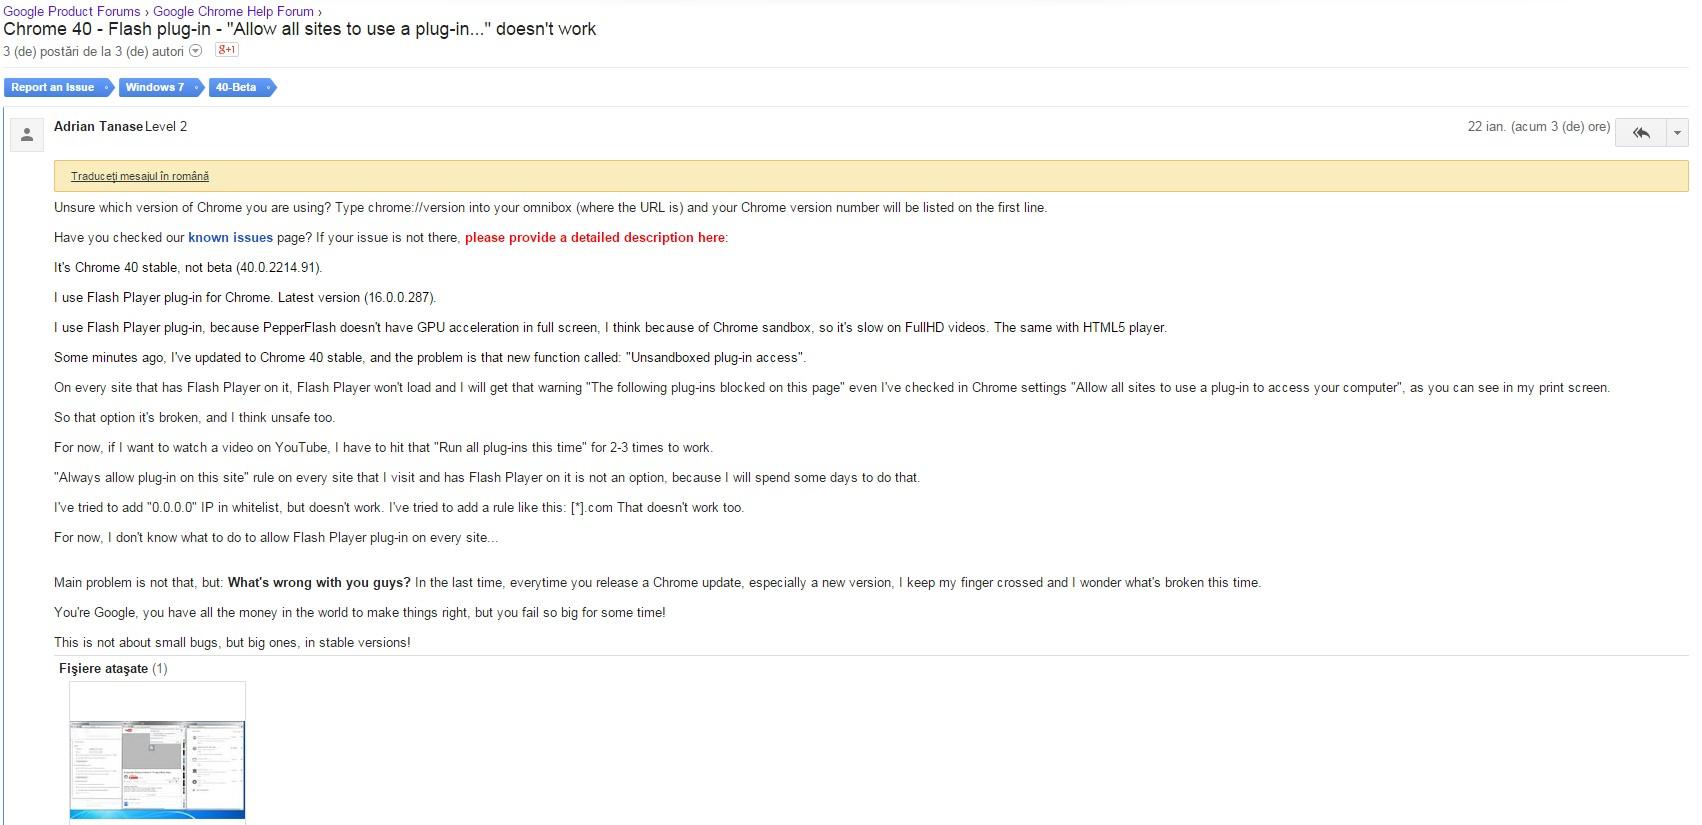
Task: Open the attached screenshot thumbnail
Action: point(157,752)
